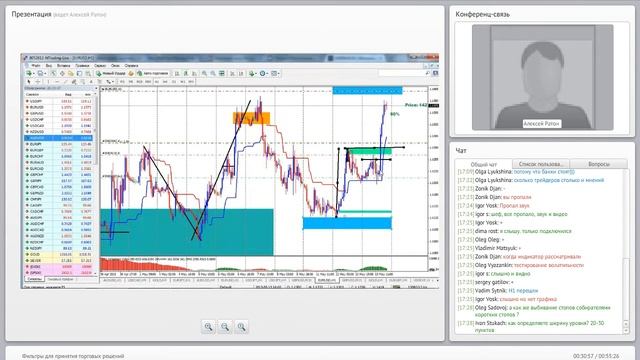The width and height of the screenshot is (640, 360).
Task: Toggle the Navigator star-folder icon
Action: [x=71, y=73]
